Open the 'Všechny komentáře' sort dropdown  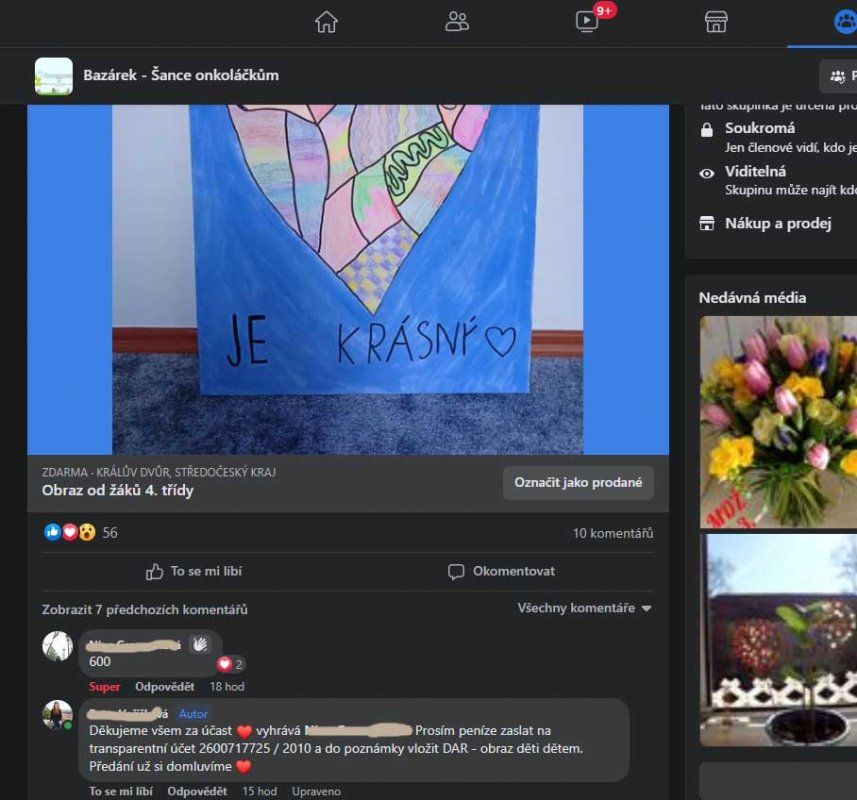pos(584,608)
